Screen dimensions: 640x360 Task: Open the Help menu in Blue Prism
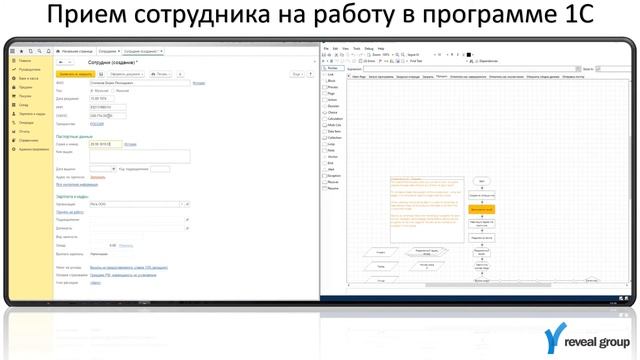(x=381, y=49)
